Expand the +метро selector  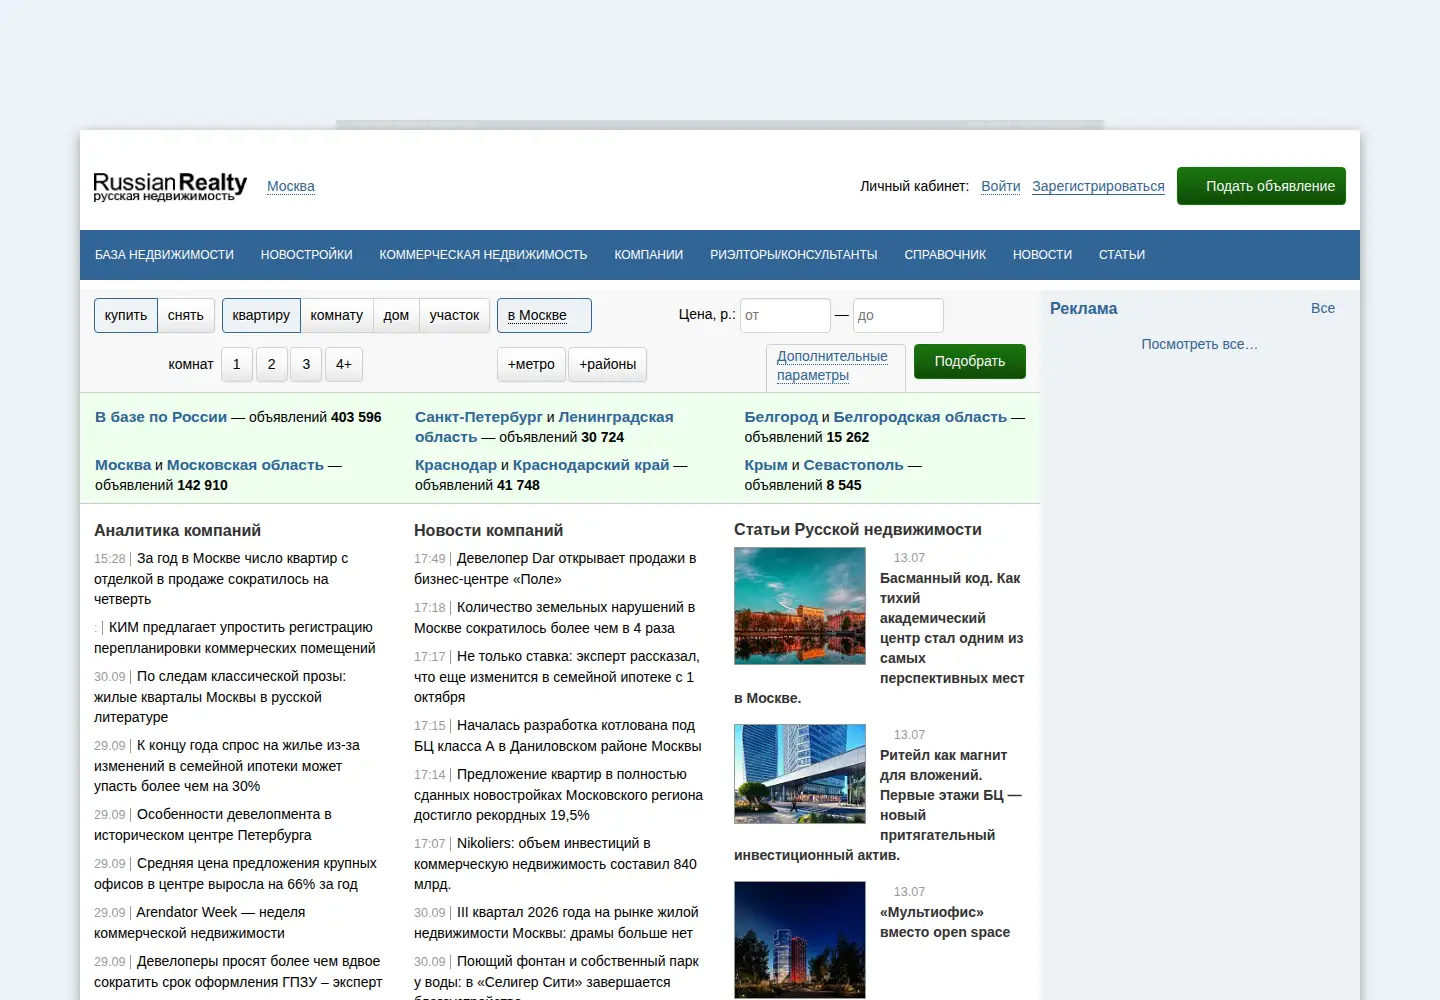pyautogui.click(x=531, y=364)
